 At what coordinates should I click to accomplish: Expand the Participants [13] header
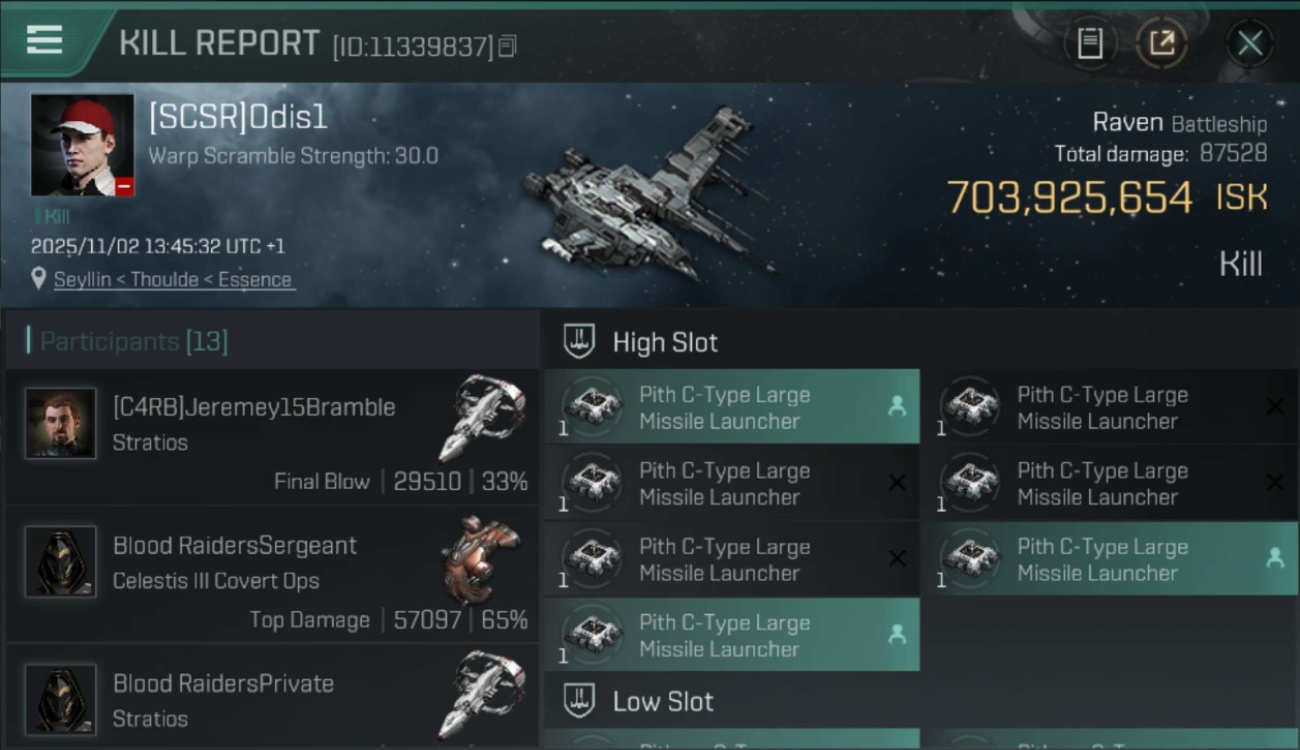click(x=134, y=342)
